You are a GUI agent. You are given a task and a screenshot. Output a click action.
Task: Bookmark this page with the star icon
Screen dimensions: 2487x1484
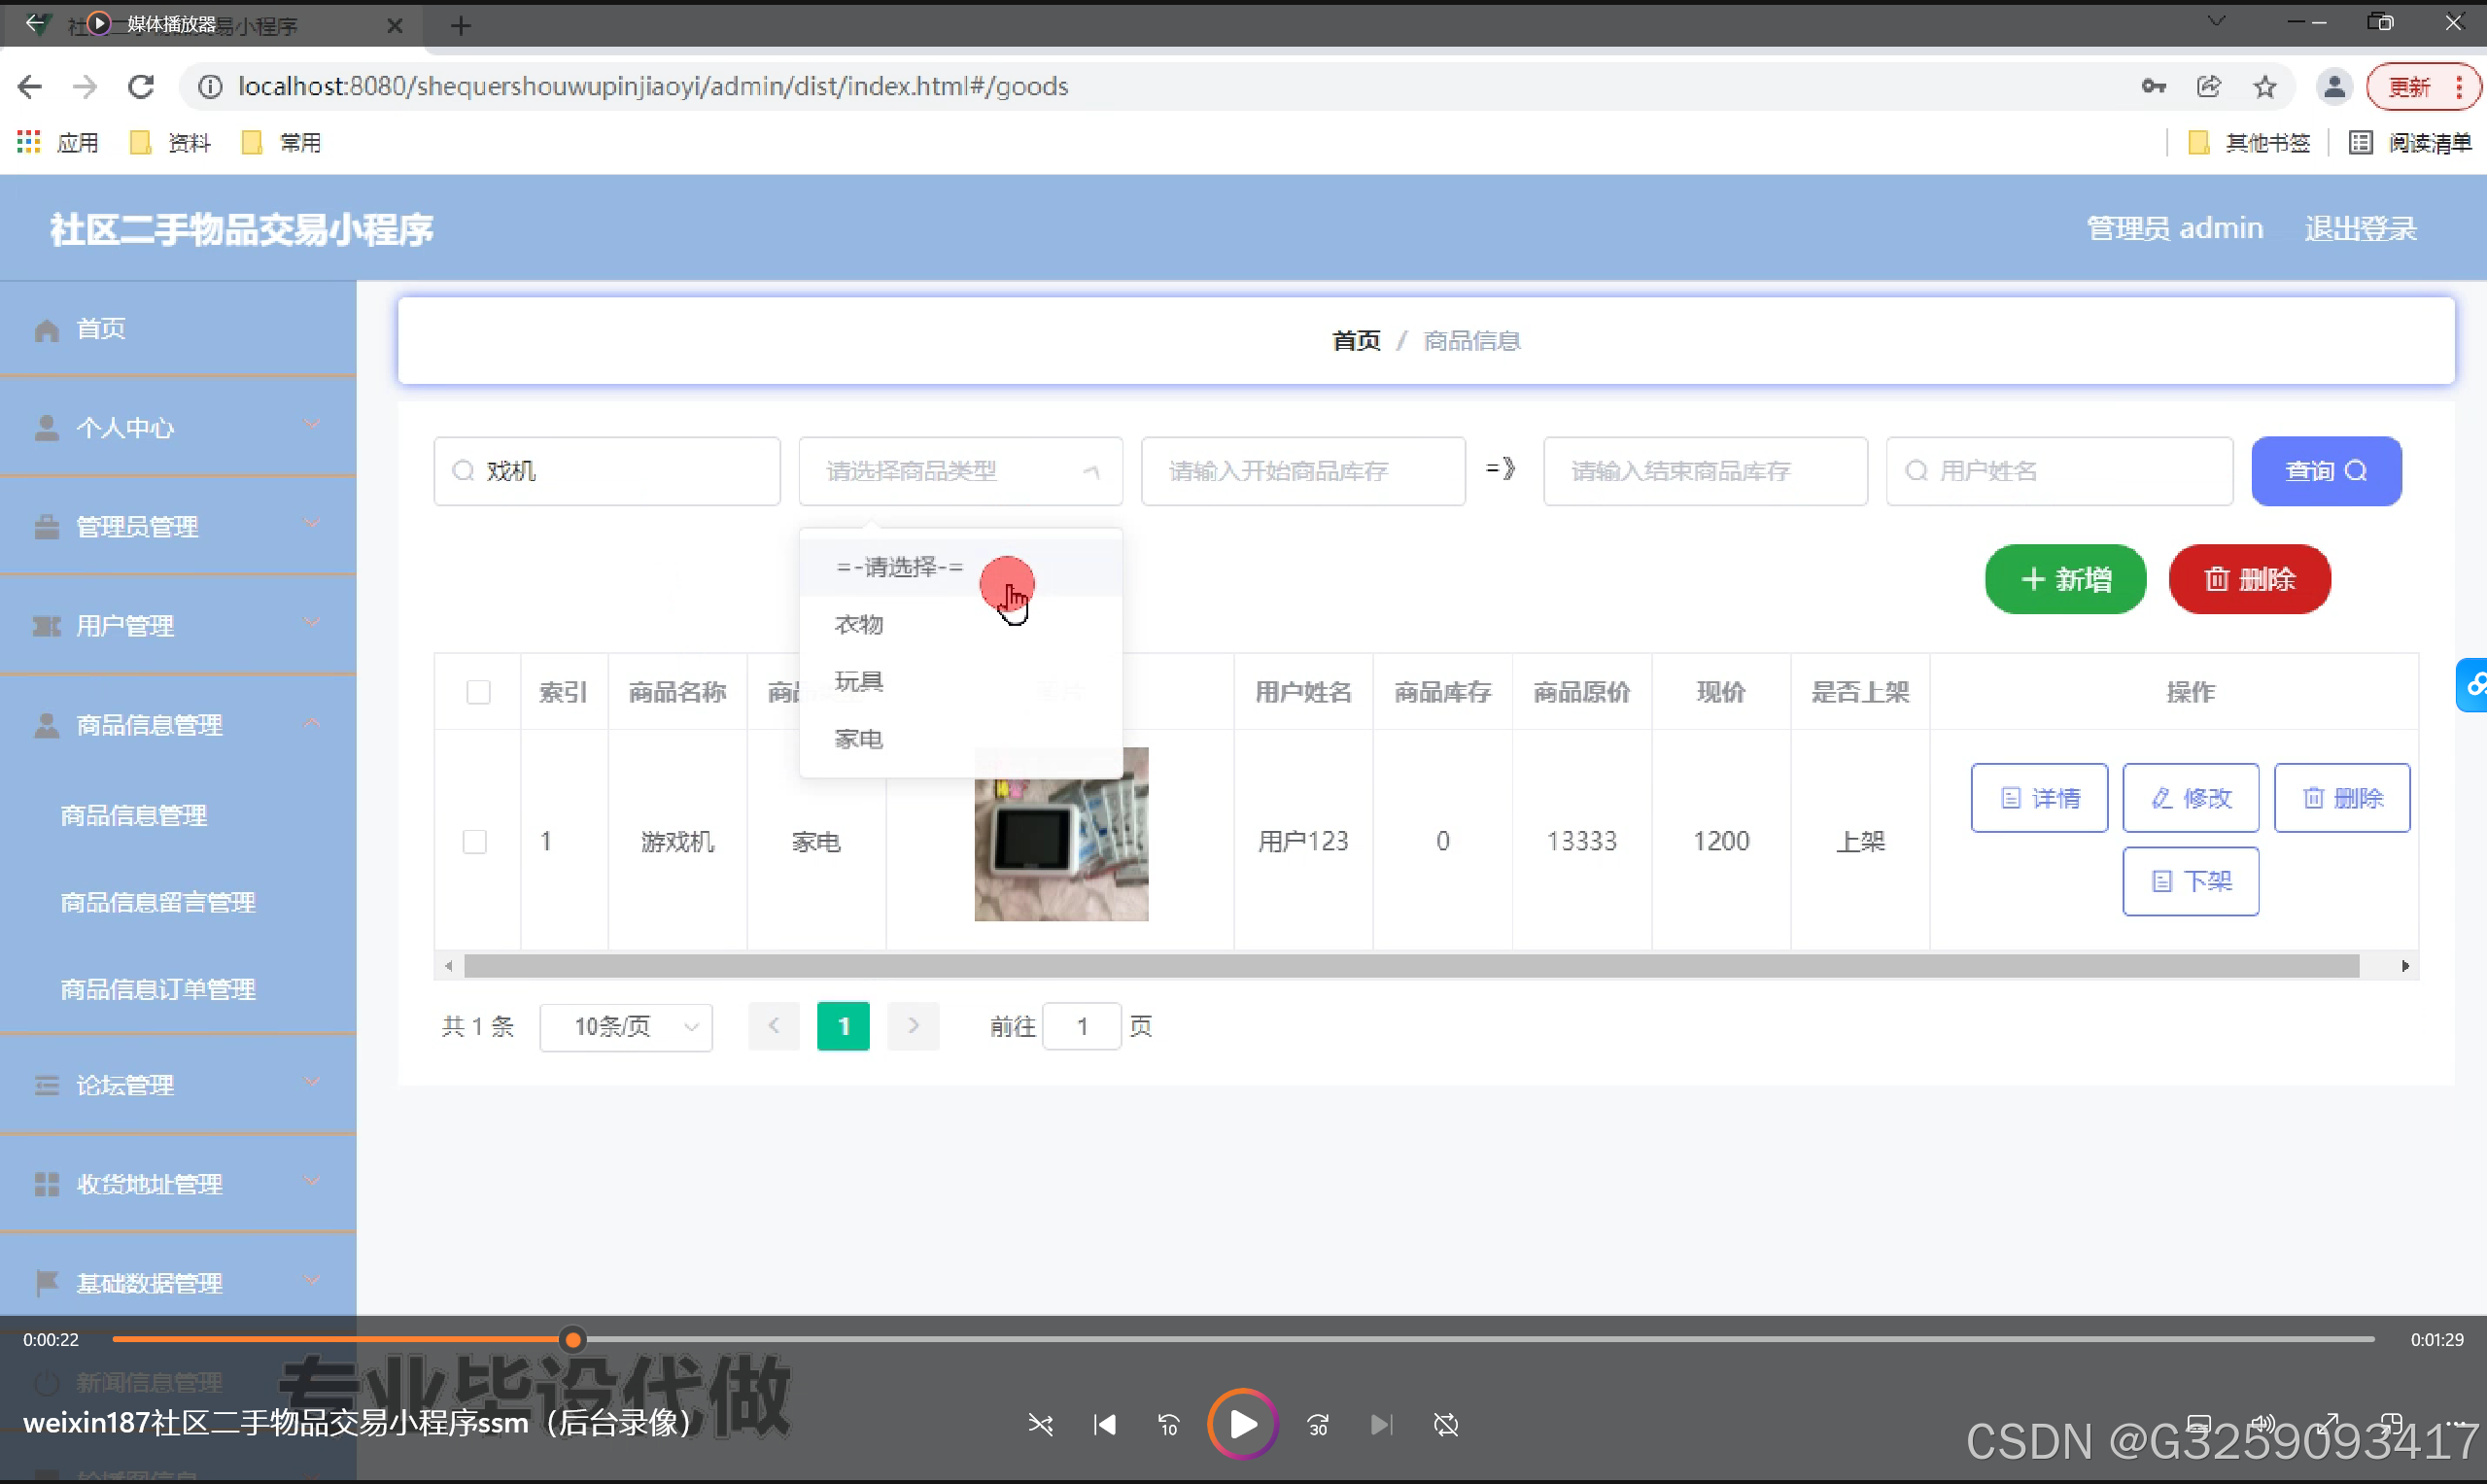[2264, 87]
